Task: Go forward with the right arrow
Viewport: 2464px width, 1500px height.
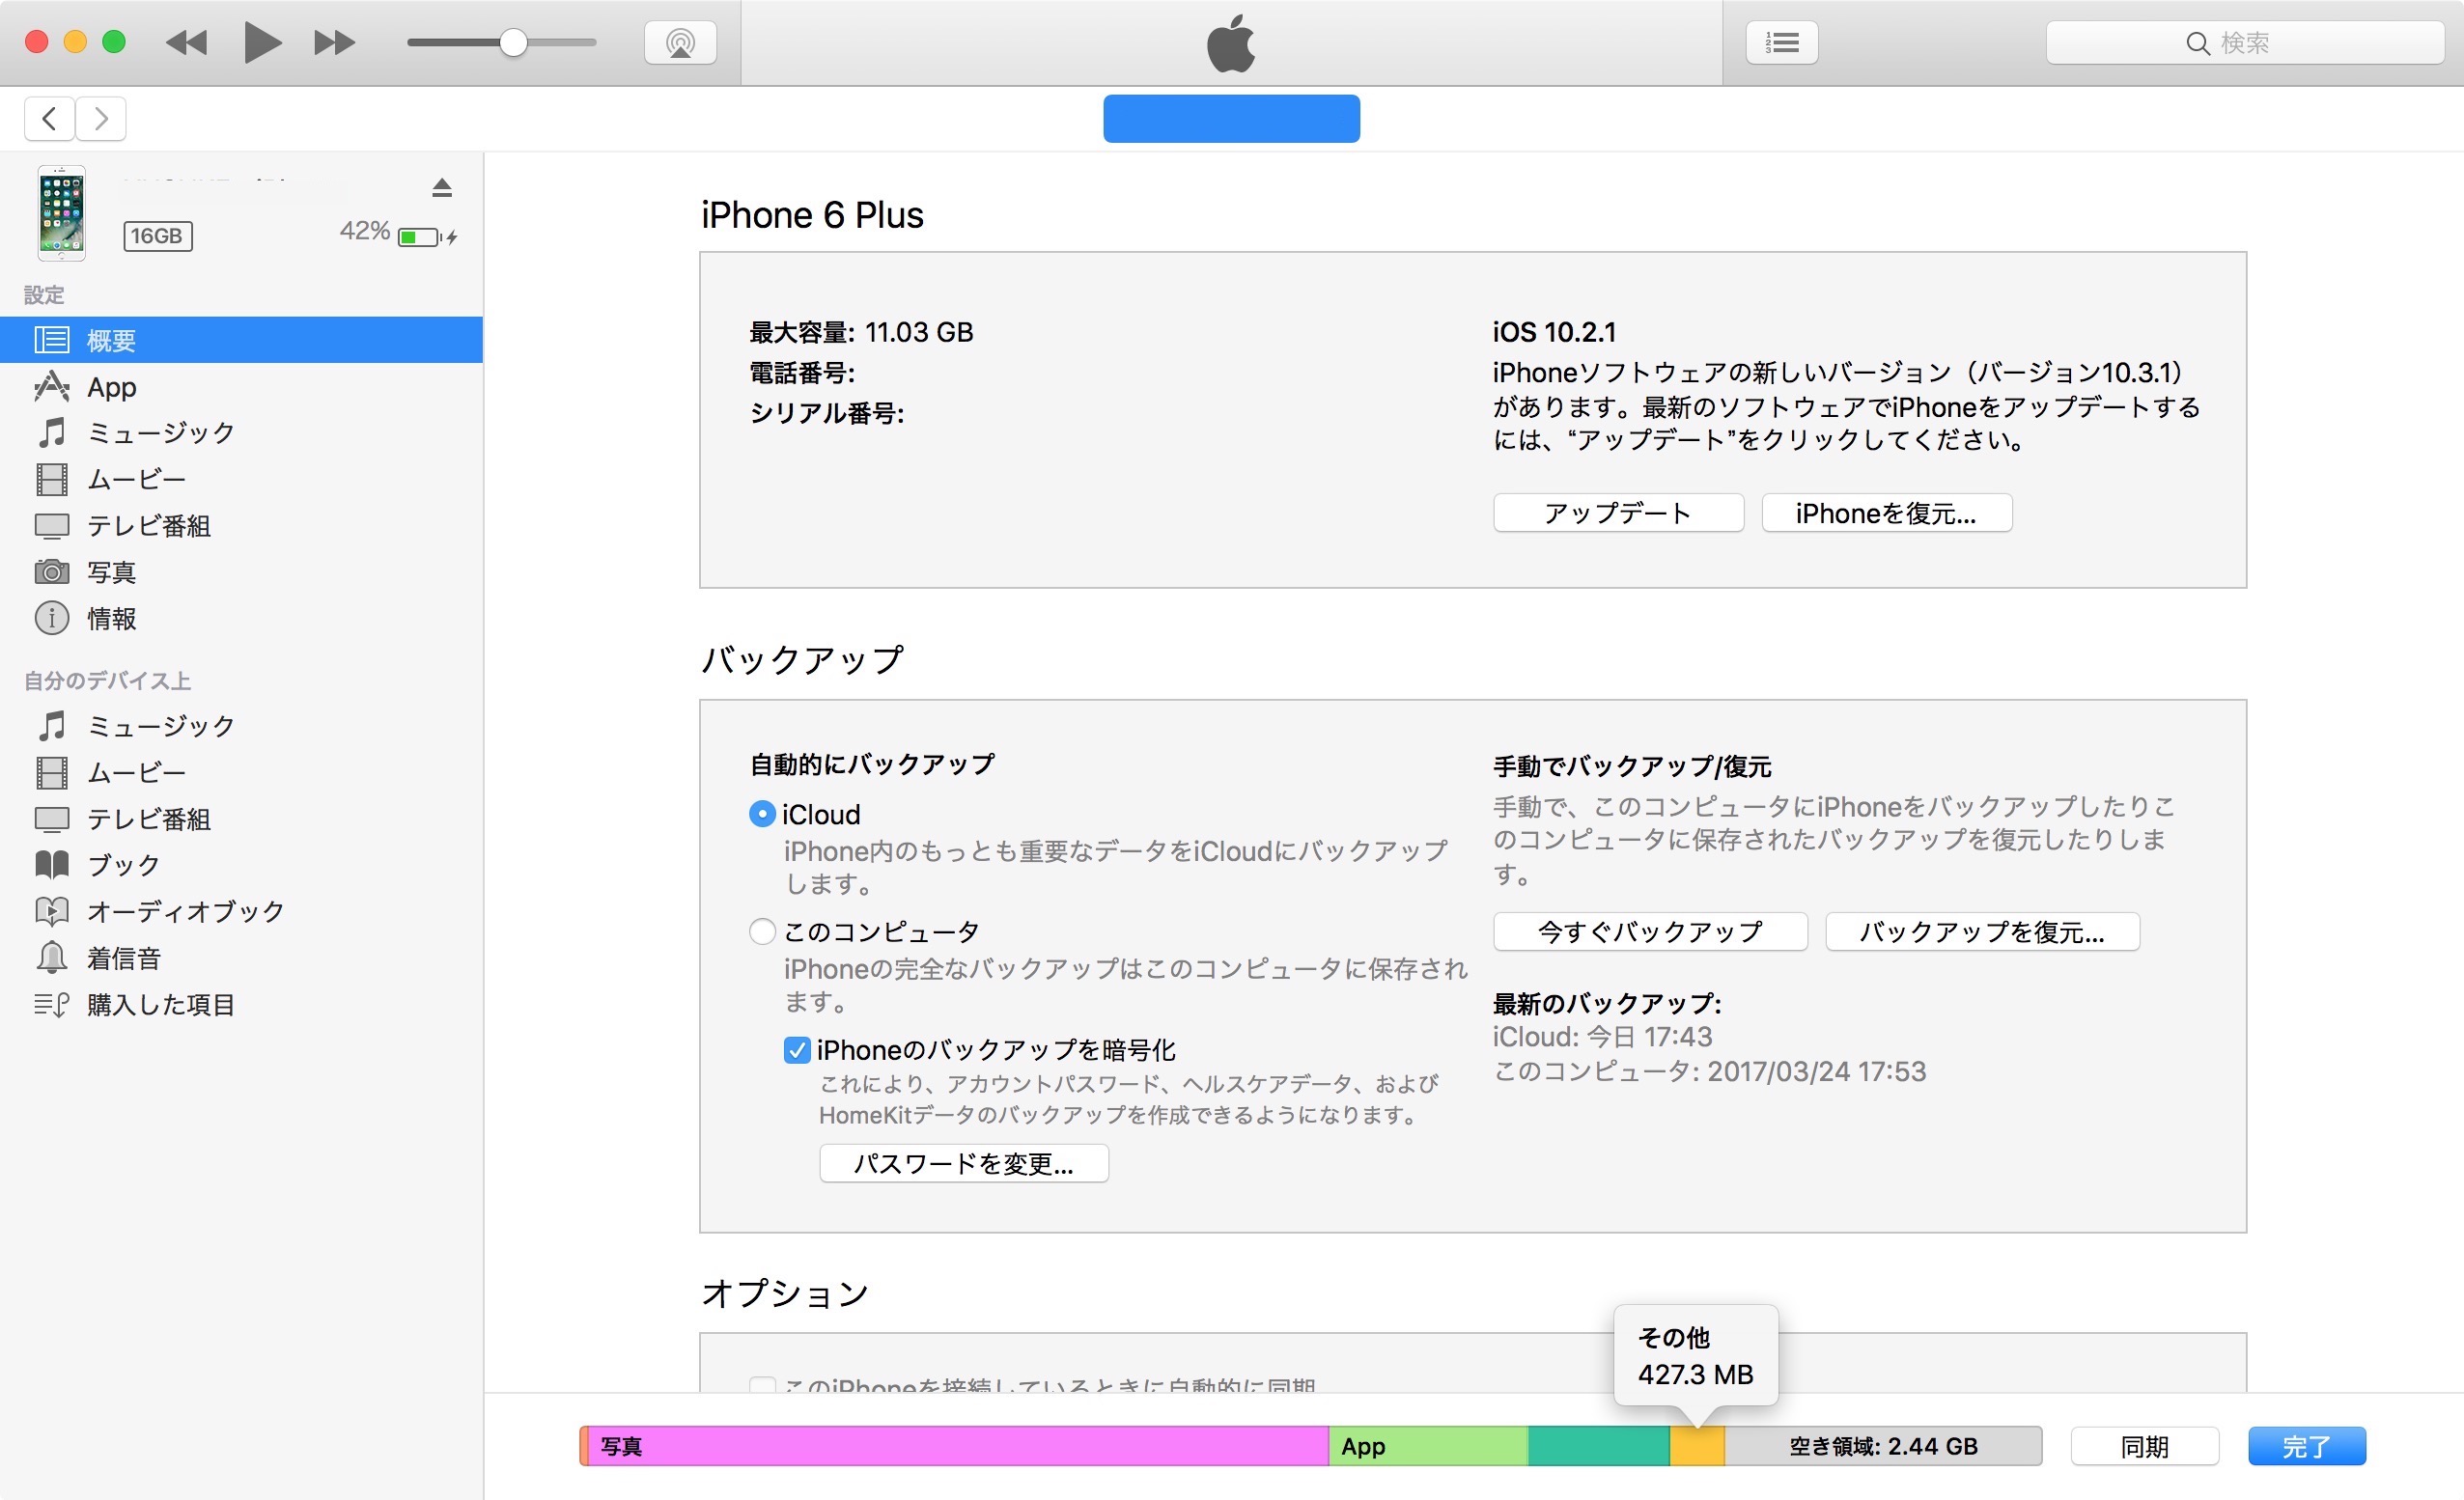Action: pos(101,119)
